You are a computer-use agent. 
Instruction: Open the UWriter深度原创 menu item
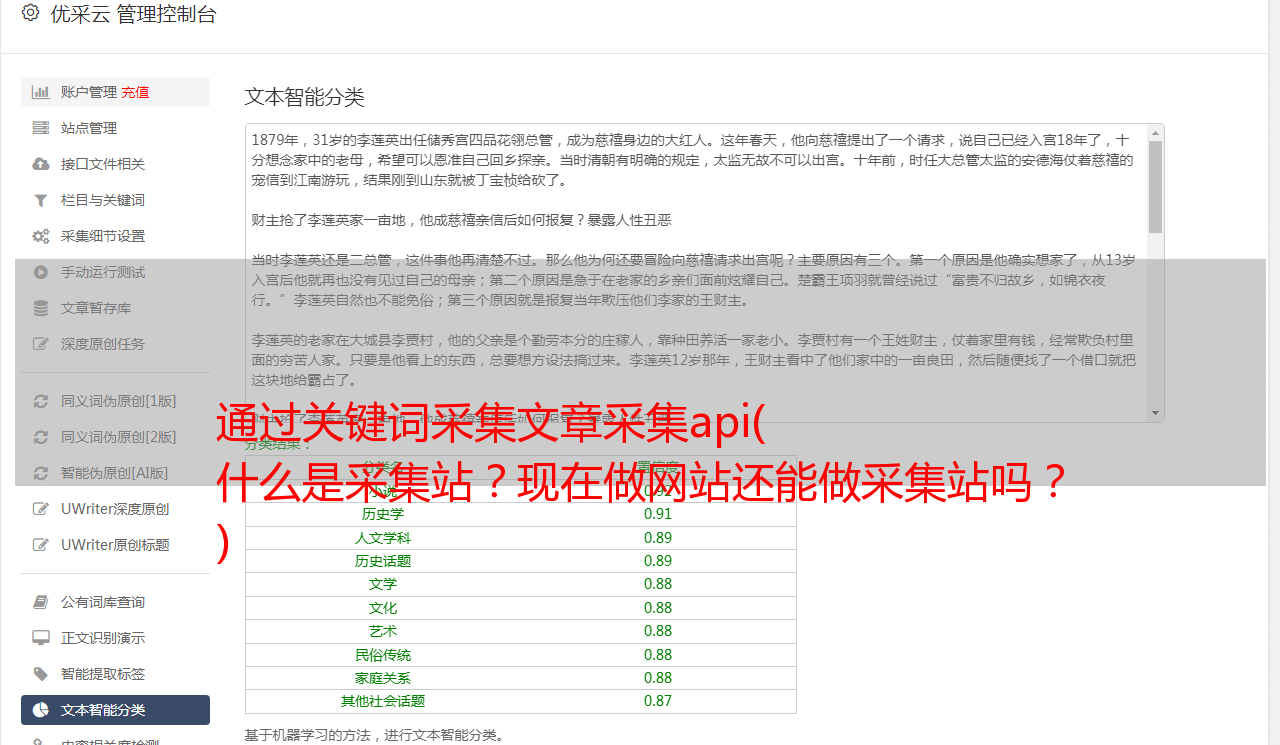click(114, 509)
